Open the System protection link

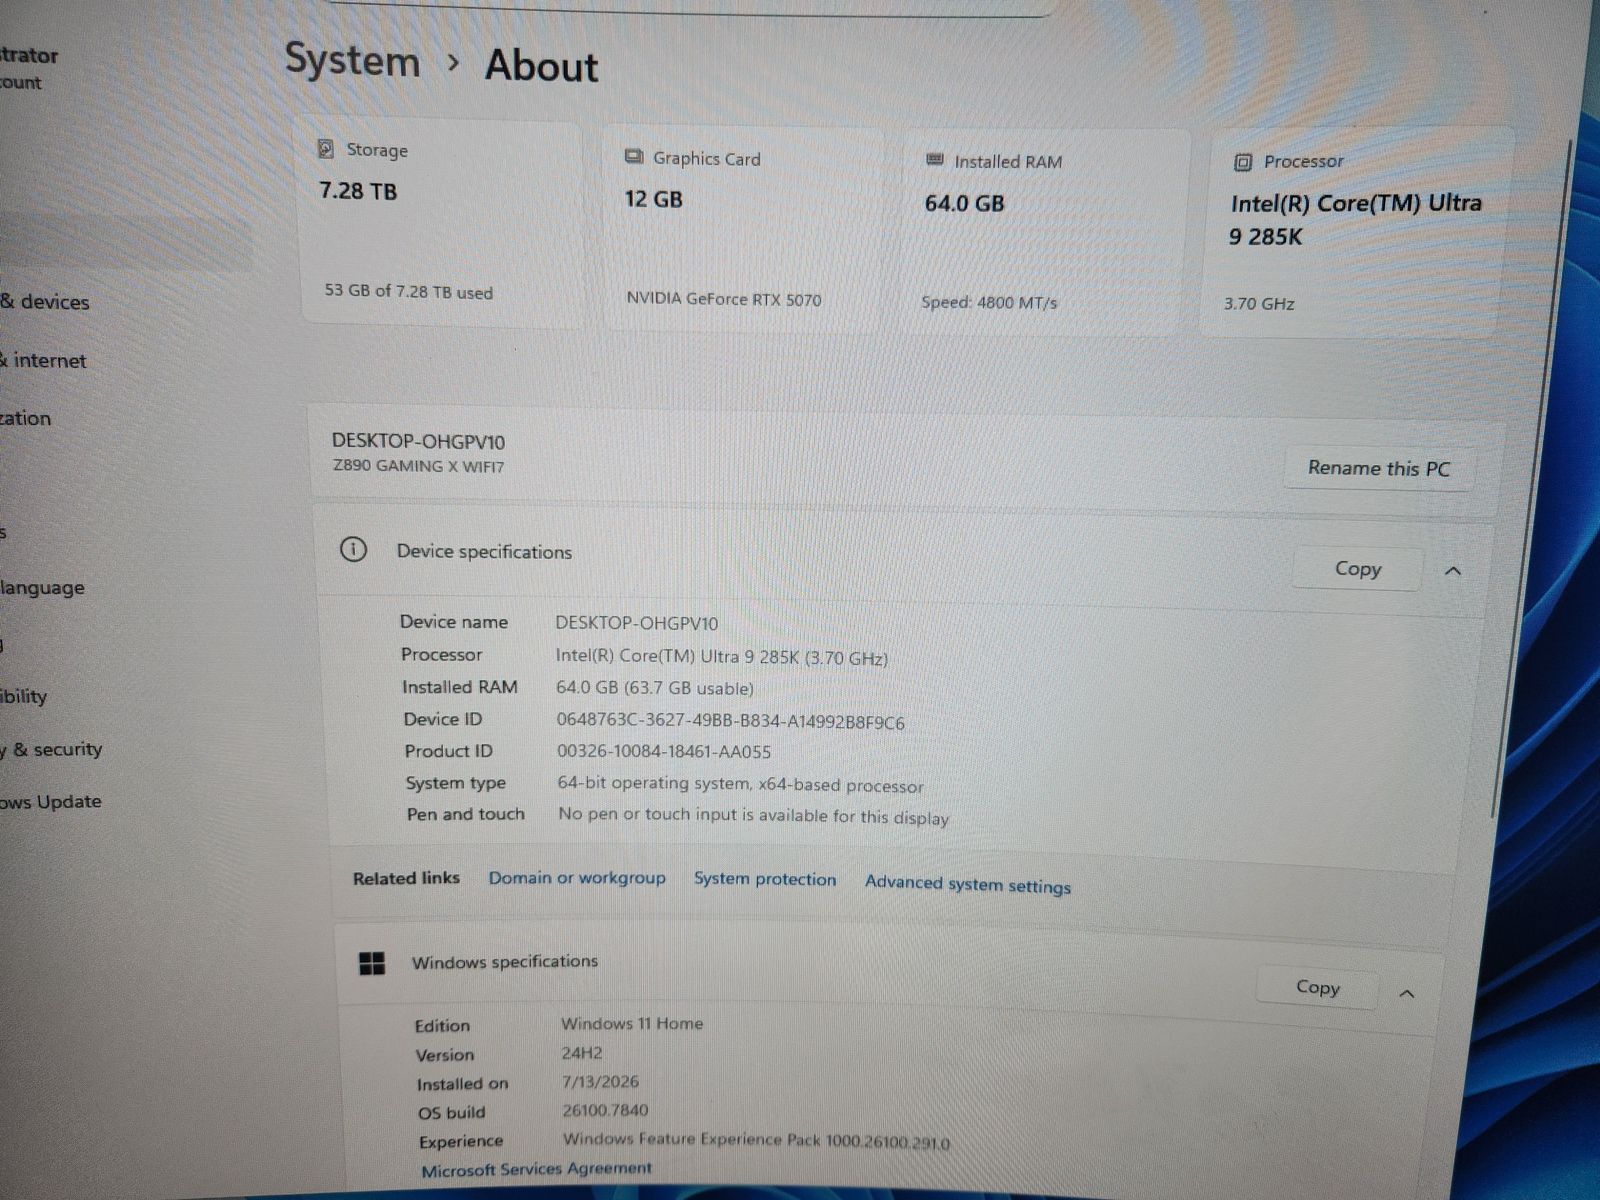(765, 879)
